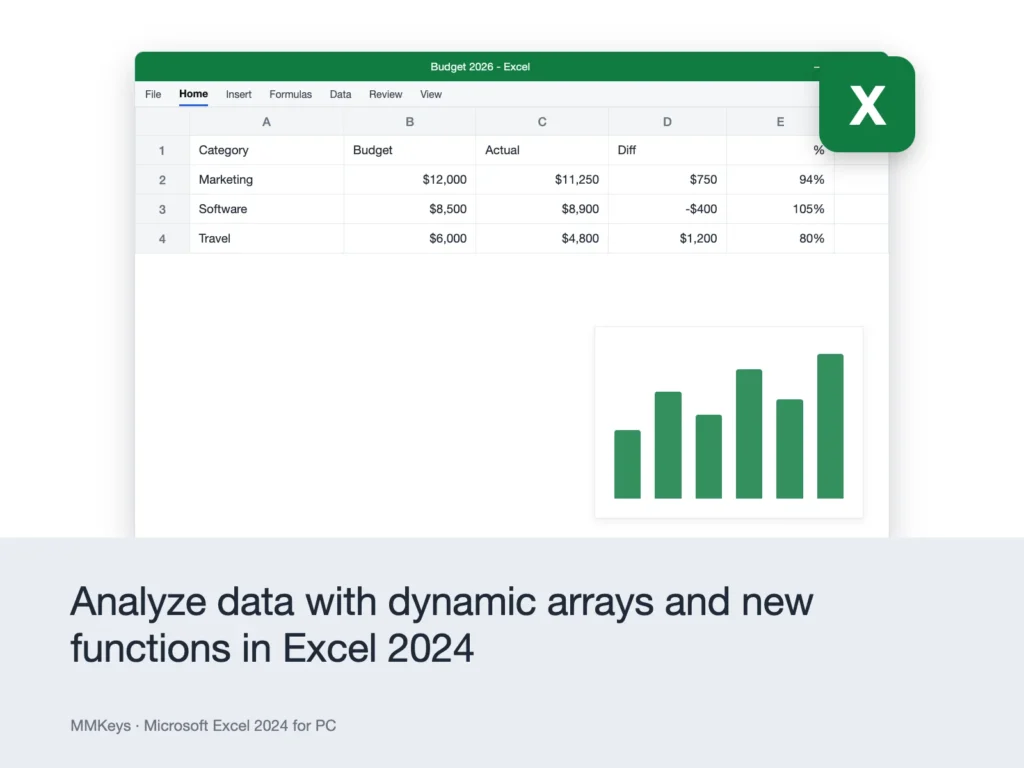Select the Travel cell
Screen dimensions: 1024x768
coord(266,238)
